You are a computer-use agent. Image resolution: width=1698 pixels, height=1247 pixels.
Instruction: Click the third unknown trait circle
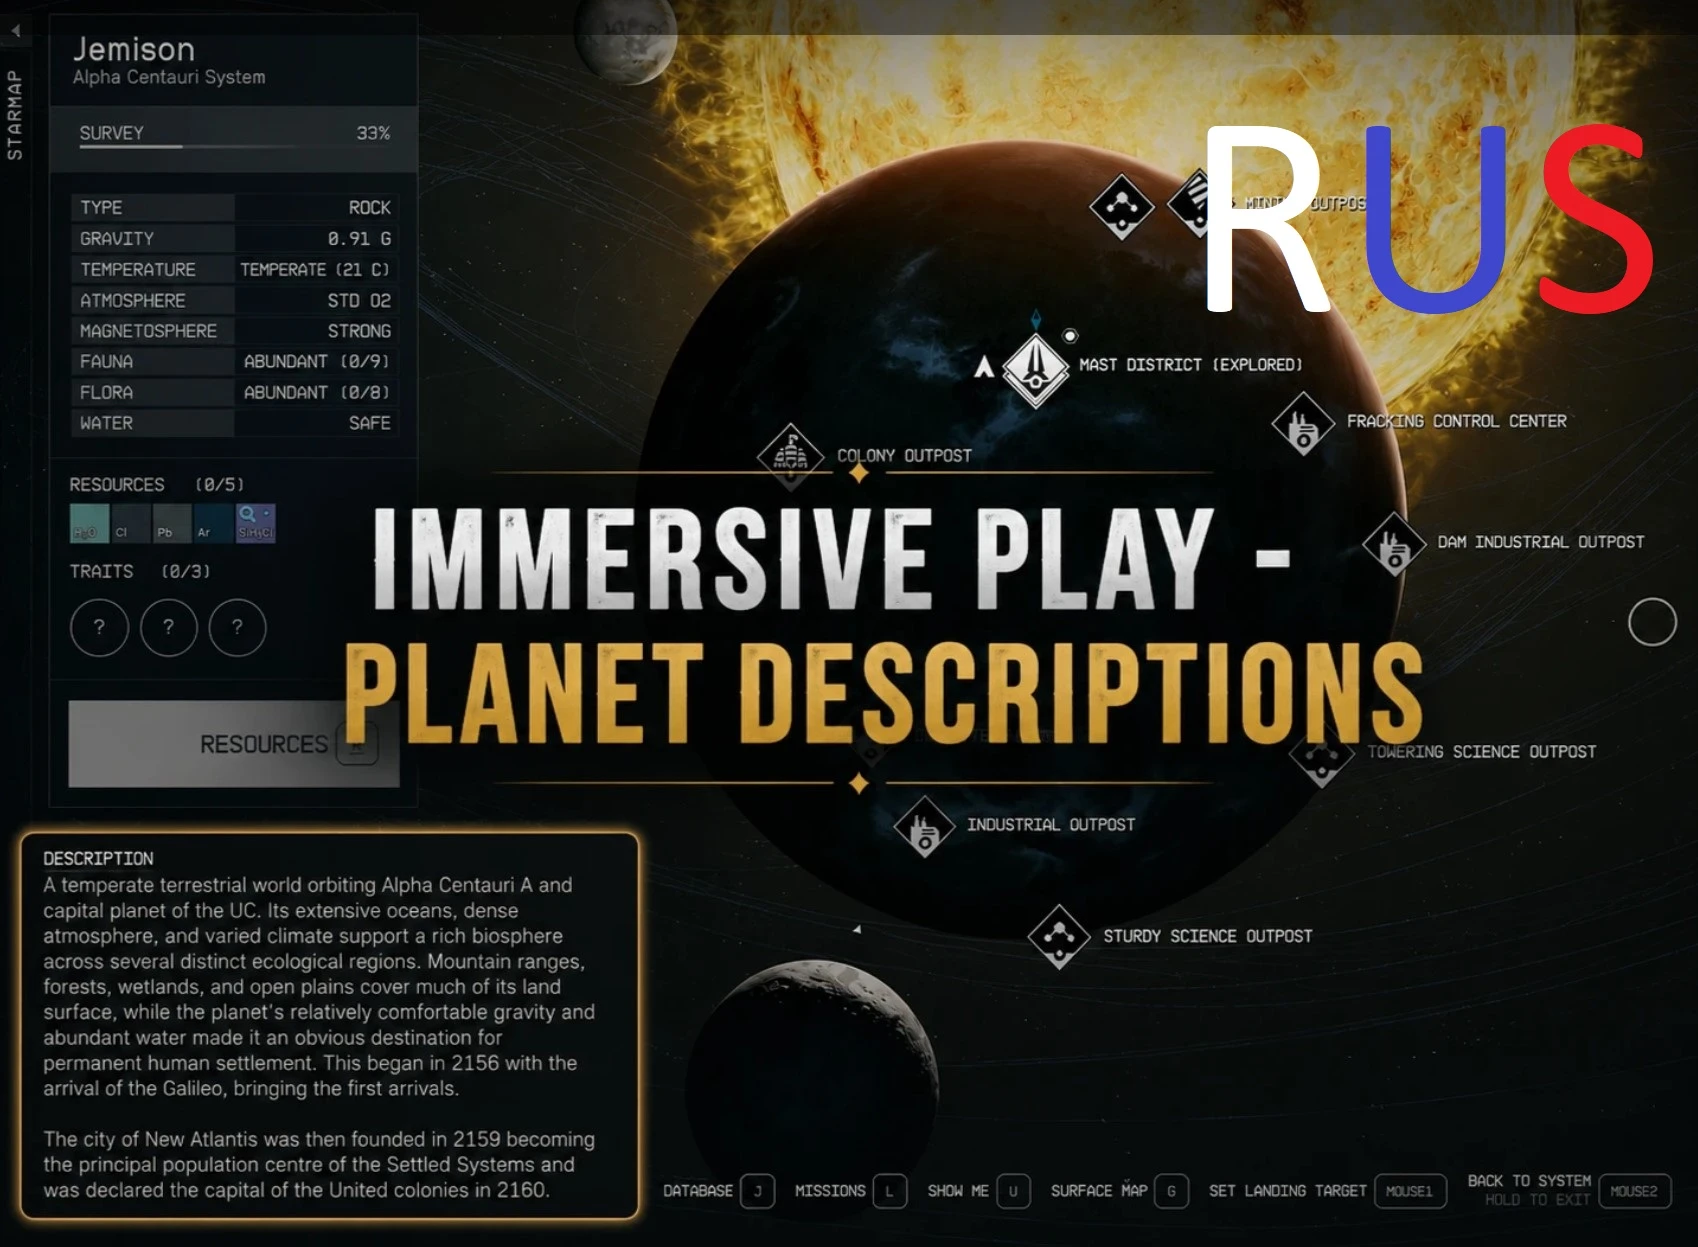coord(237,627)
